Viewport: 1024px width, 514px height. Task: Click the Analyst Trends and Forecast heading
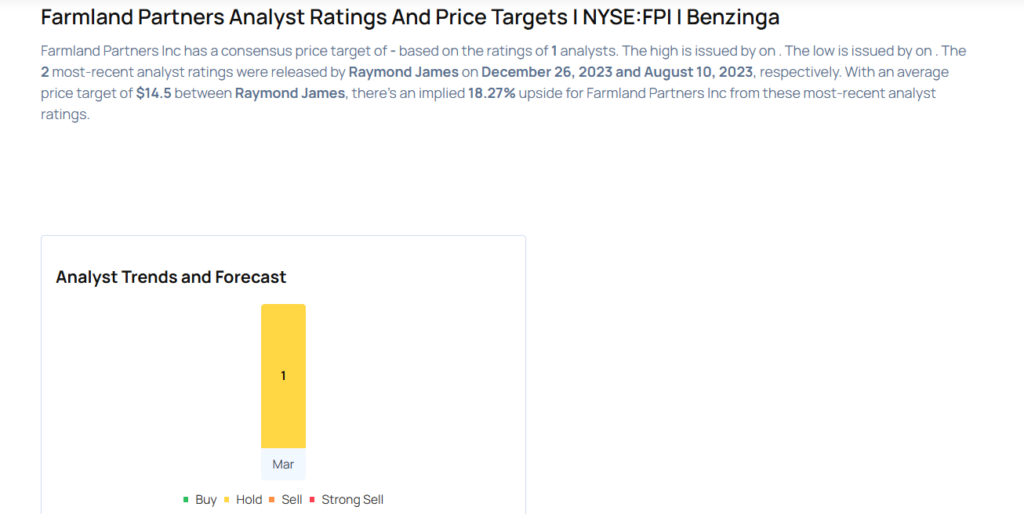pyautogui.click(x=171, y=277)
